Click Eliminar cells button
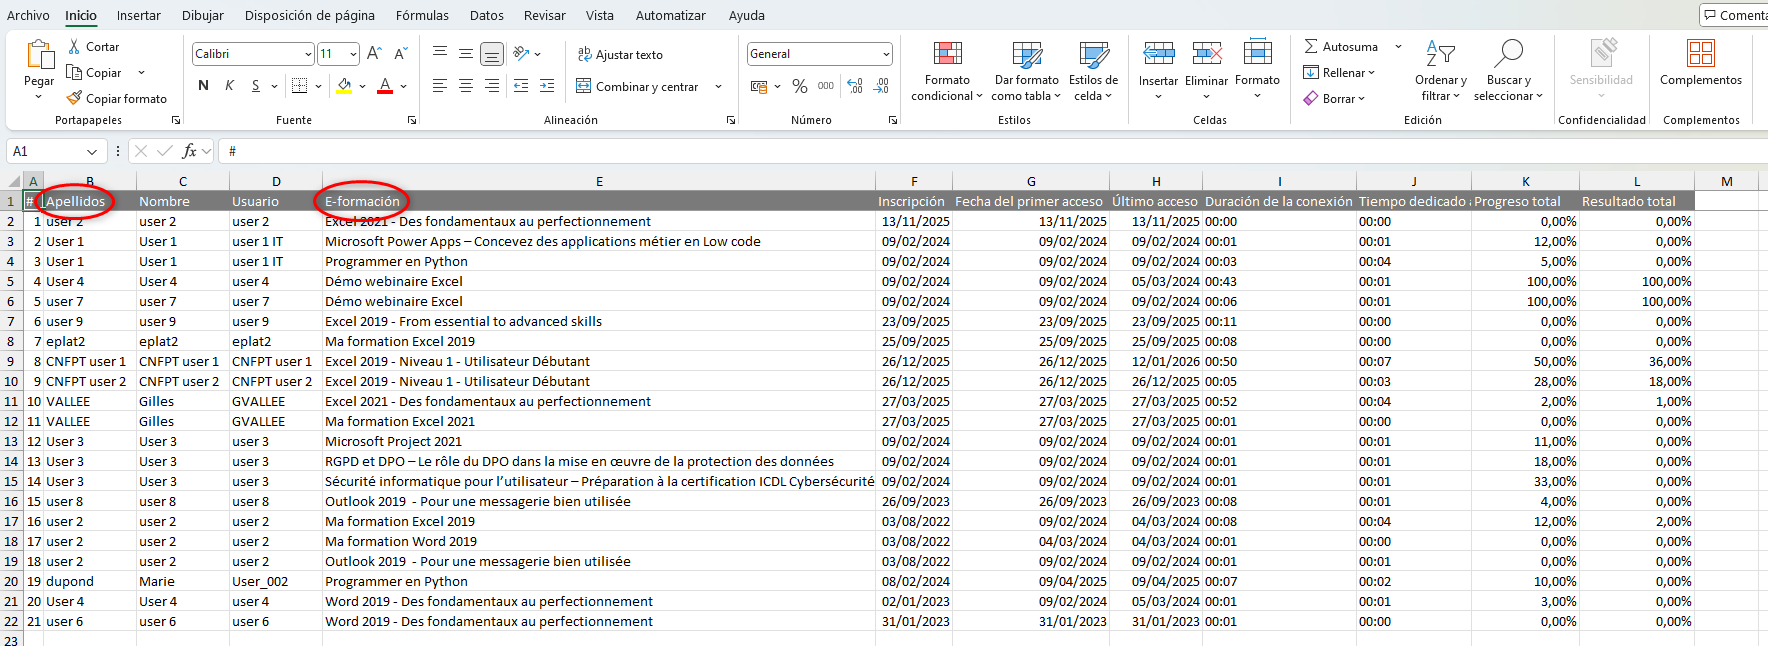Image resolution: width=1768 pixels, height=646 pixels. 1206,70
